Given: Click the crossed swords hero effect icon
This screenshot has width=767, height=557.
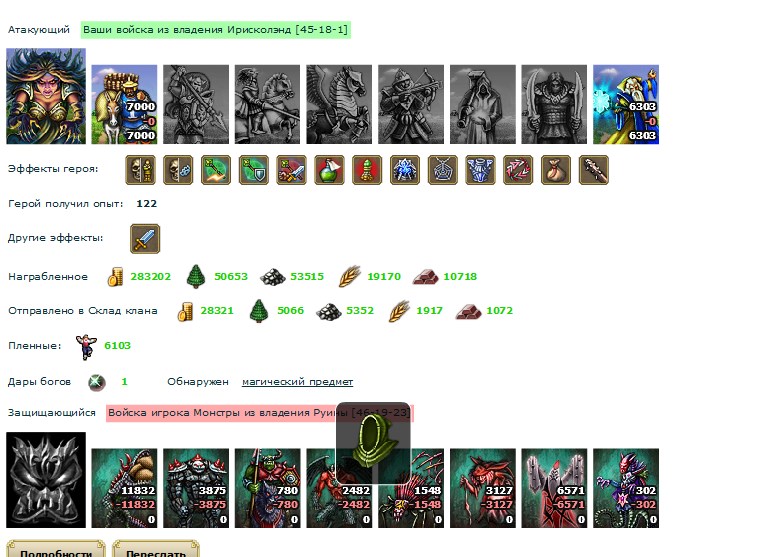Looking at the screenshot, I should click(x=292, y=170).
